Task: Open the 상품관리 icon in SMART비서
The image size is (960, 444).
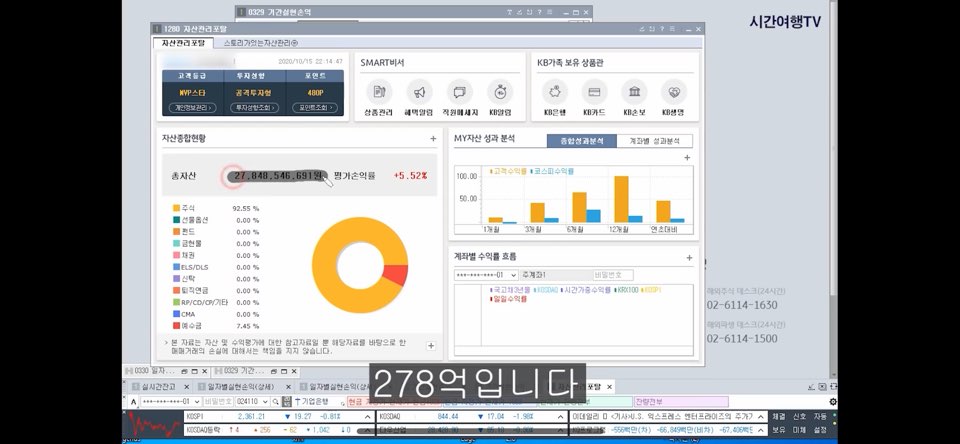Action: (x=379, y=92)
